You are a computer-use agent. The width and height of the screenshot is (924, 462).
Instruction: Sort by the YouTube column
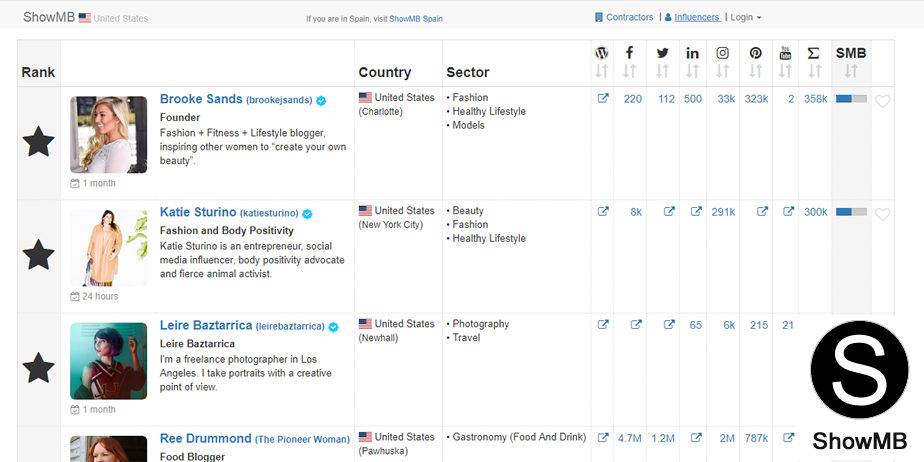pos(785,71)
